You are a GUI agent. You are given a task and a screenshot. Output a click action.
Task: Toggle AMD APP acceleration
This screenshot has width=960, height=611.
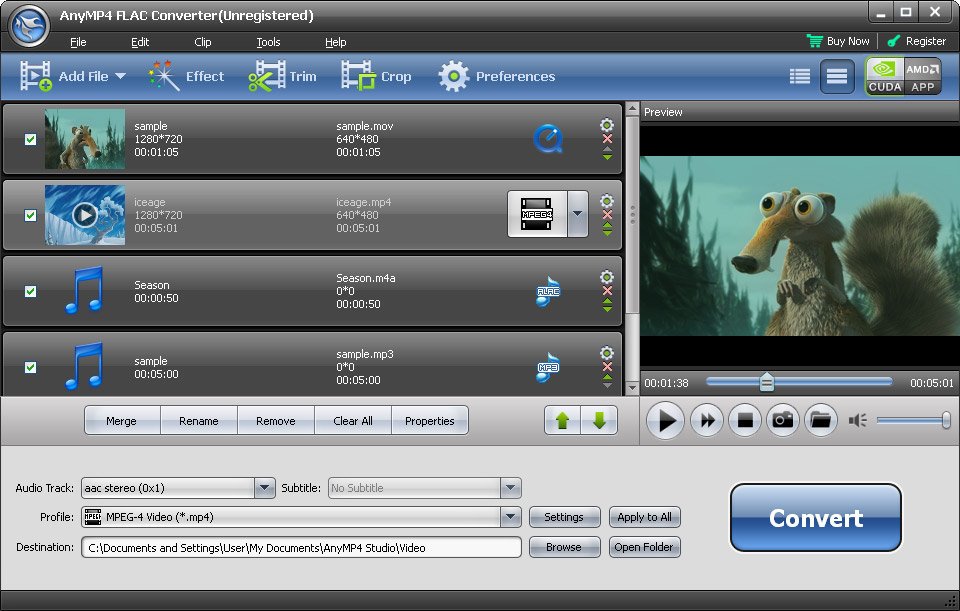click(x=923, y=77)
